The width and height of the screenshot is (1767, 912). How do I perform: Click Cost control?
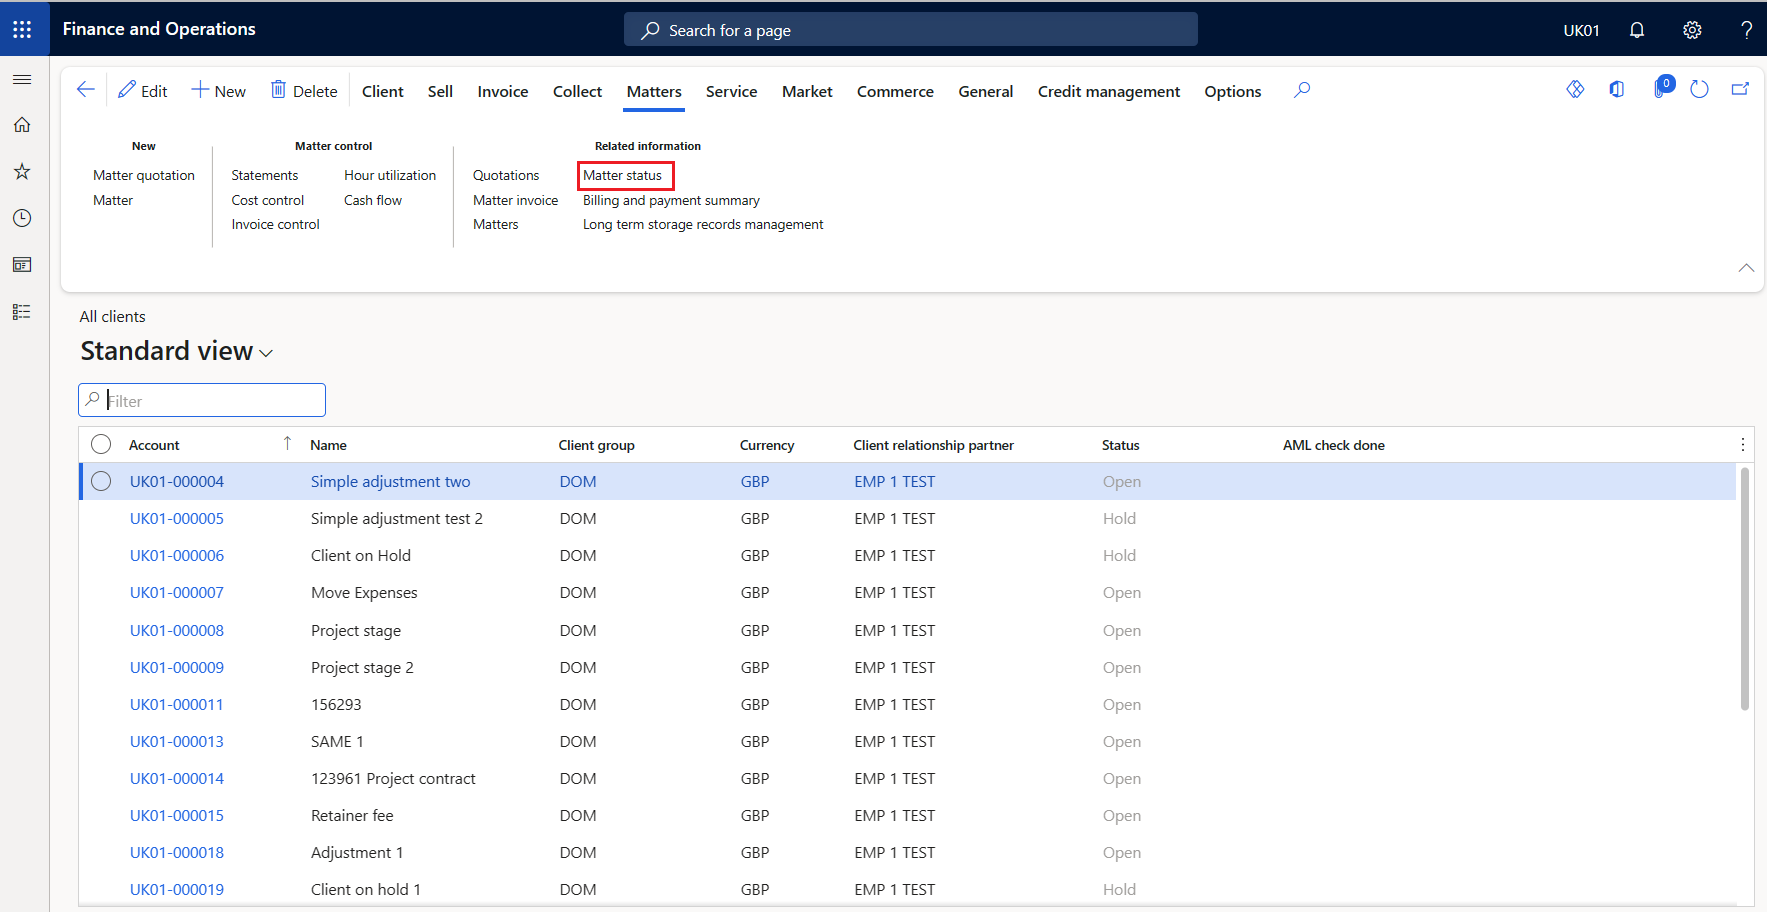pos(267,200)
